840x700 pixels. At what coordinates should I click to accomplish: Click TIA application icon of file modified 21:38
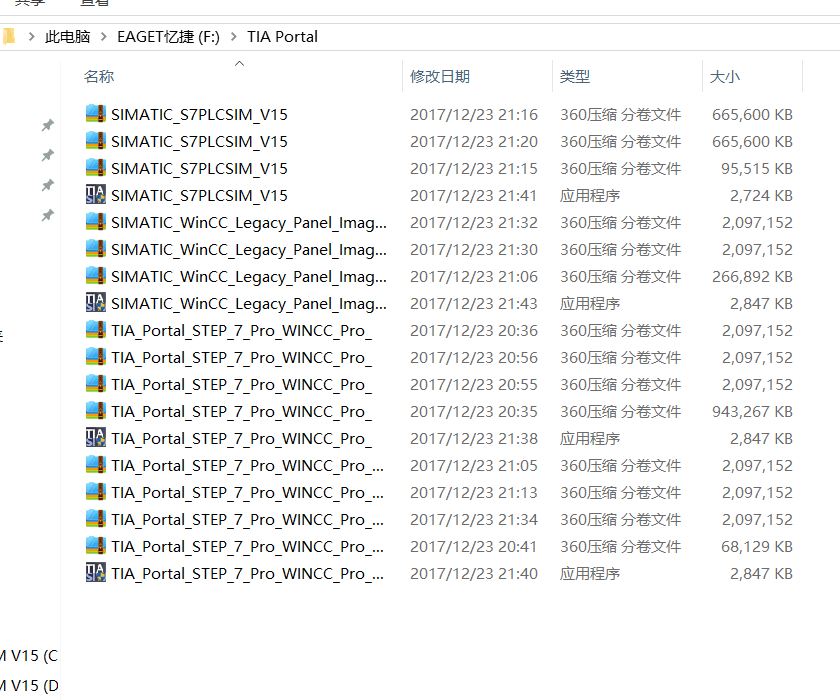click(x=95, y=438)
